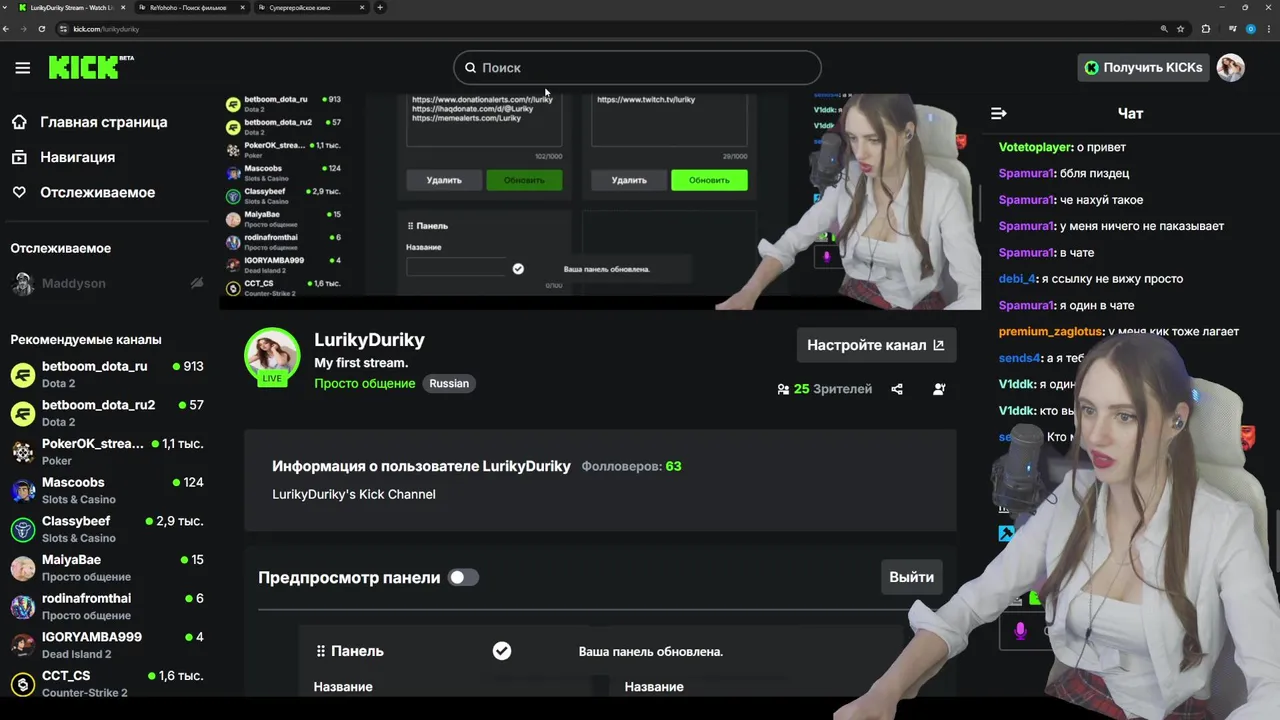Switch to the ReYohoho Поиск фильмов tab
This screenshot has width=1280, height=720.
click(193, 7)
